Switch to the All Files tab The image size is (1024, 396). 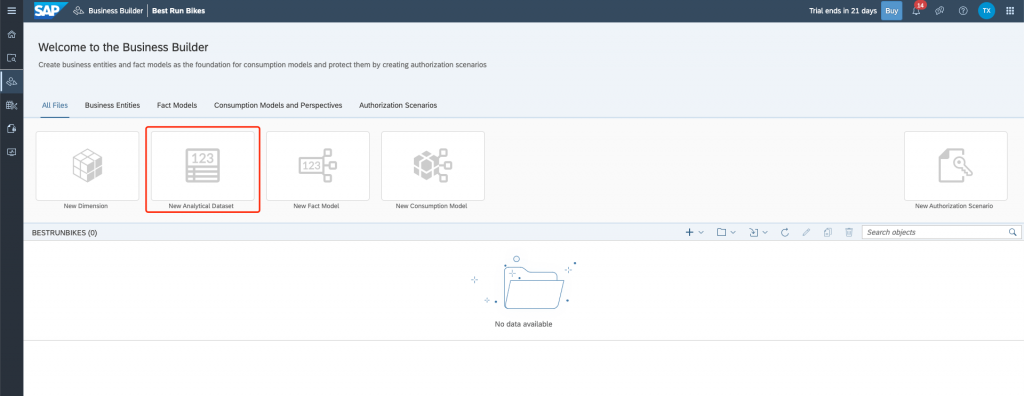[55, 105]
